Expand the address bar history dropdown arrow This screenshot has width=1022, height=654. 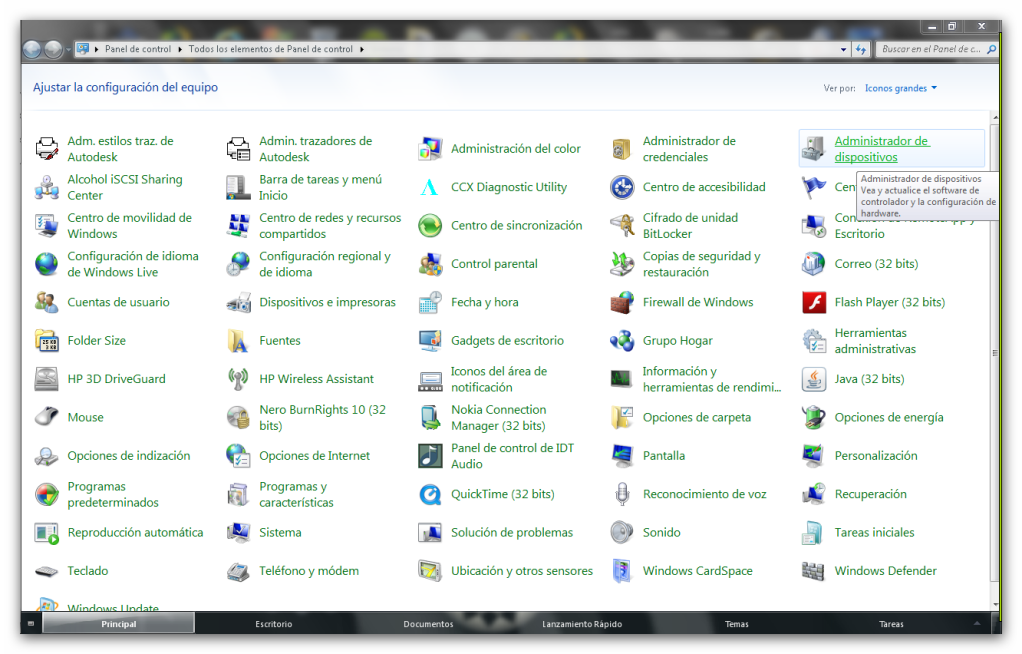click(843, 50)
